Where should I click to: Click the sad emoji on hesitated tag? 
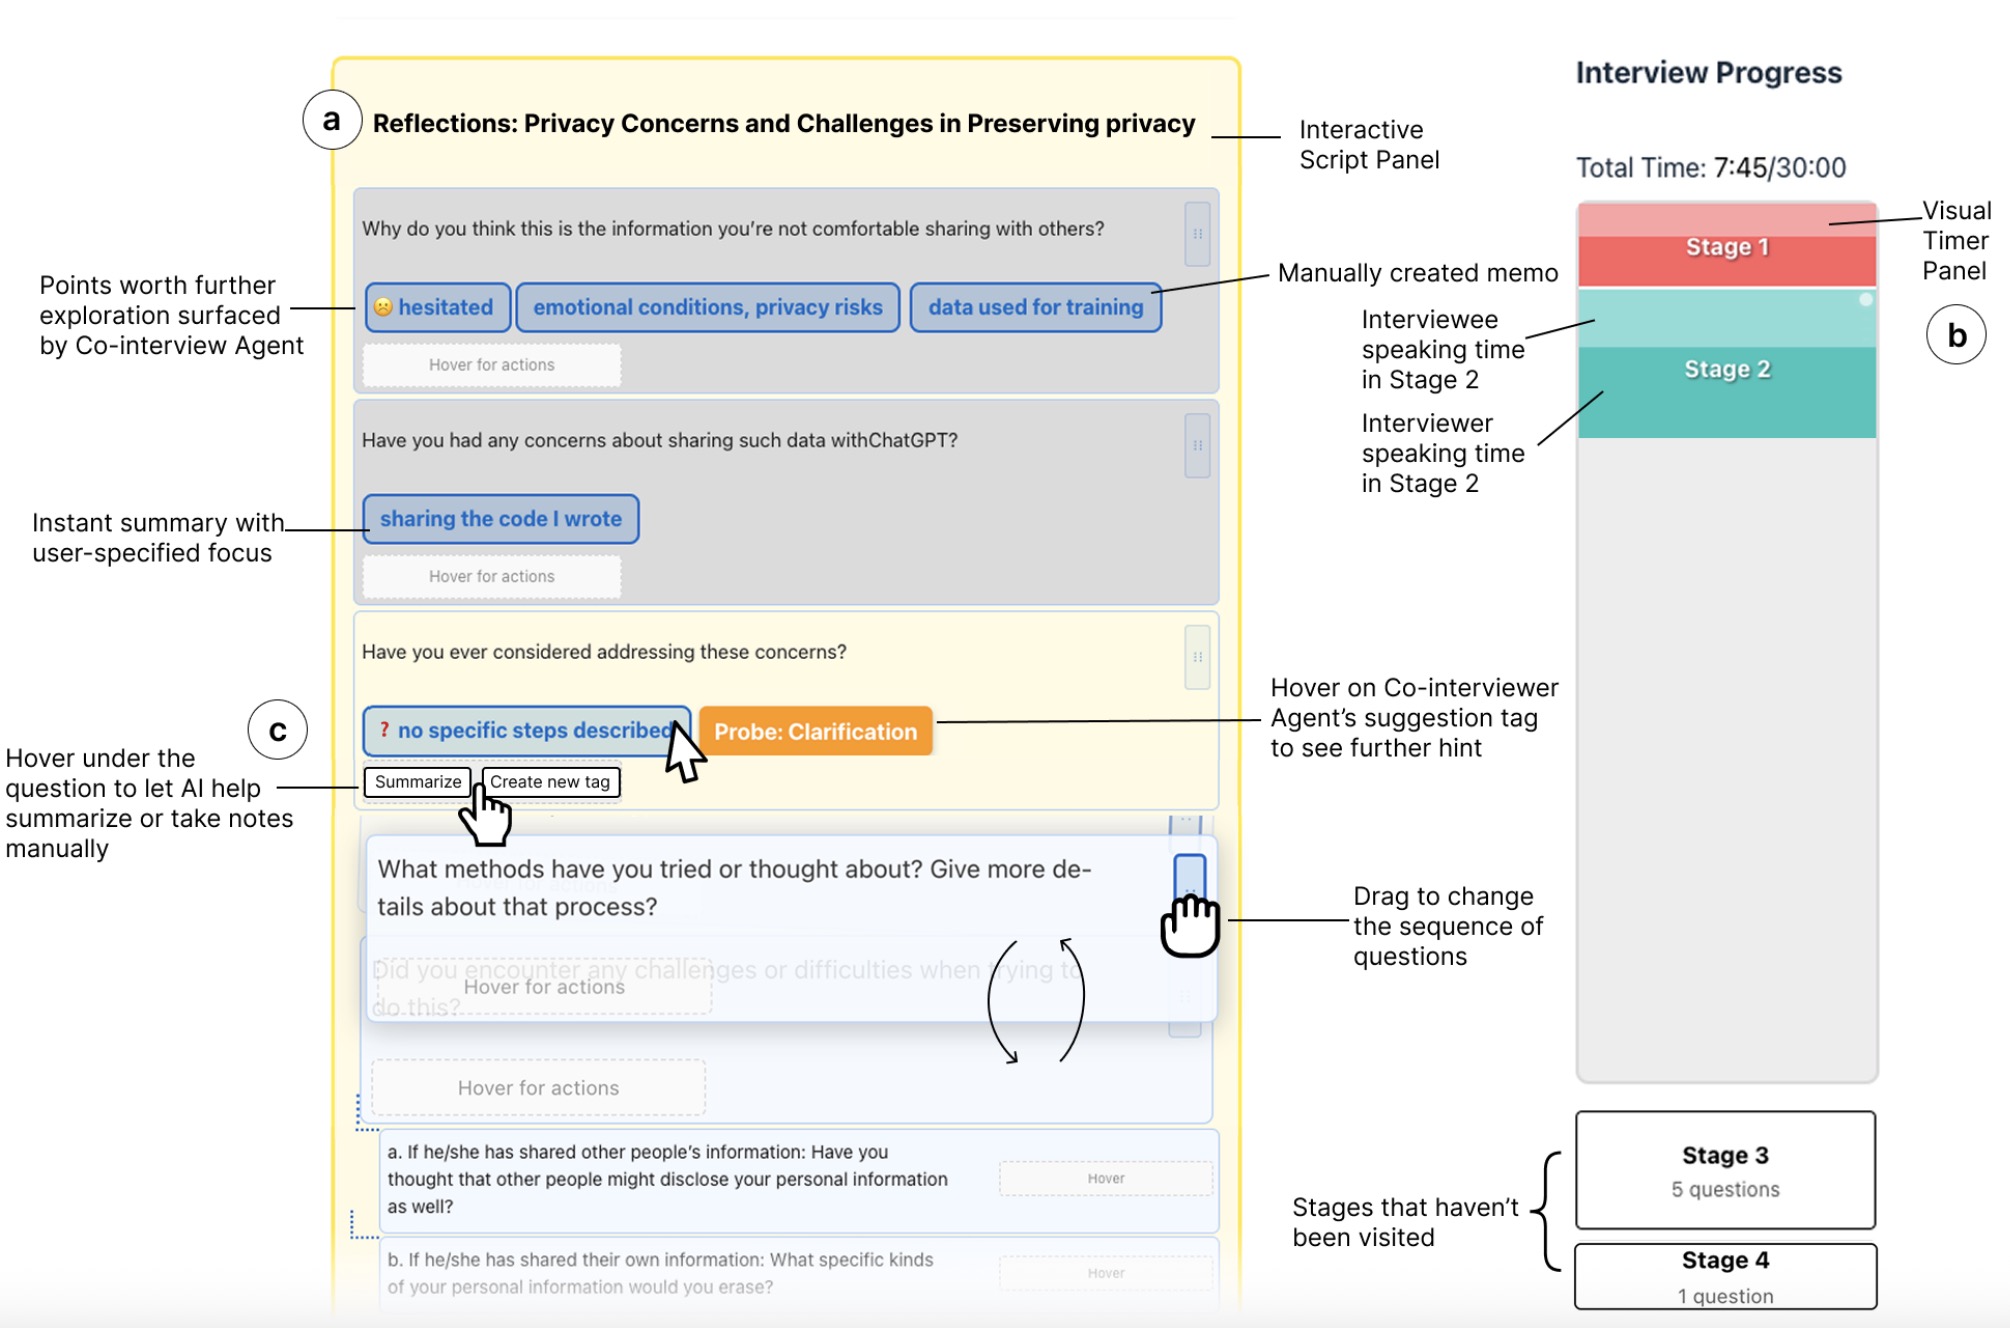(x=383, y=307)
